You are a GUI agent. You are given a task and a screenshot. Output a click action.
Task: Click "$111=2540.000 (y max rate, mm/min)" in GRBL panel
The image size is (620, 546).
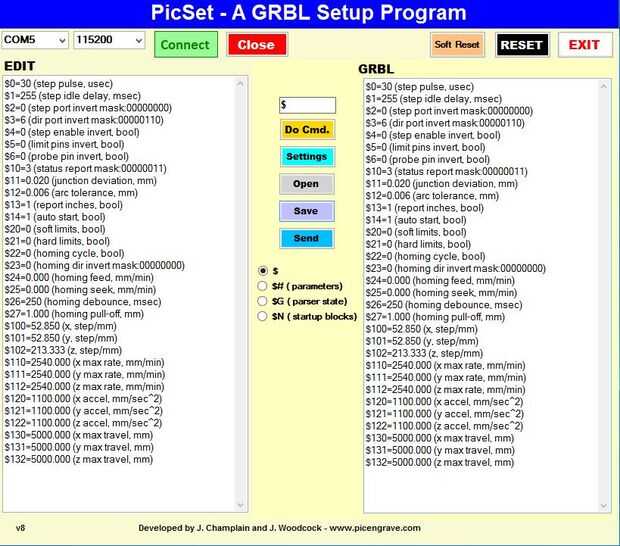click(x=446, y=378)
